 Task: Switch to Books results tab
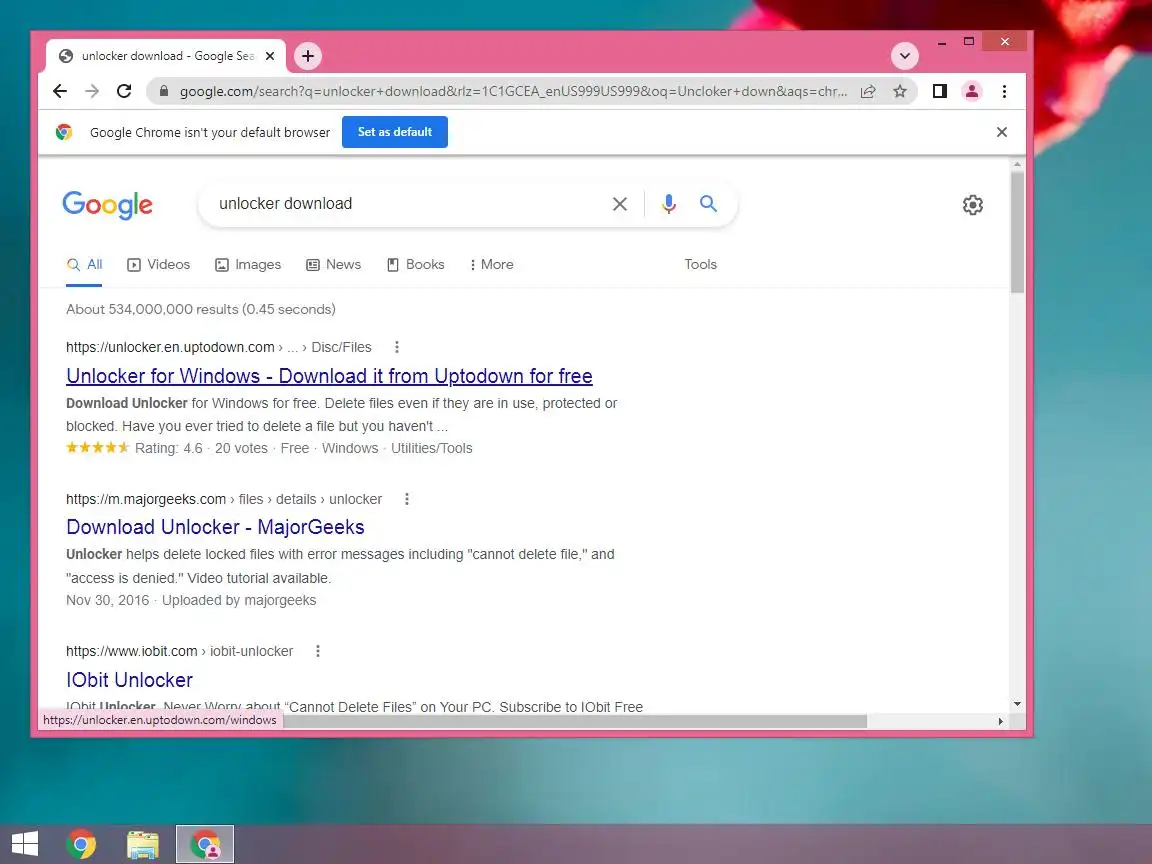coord(416,264)
